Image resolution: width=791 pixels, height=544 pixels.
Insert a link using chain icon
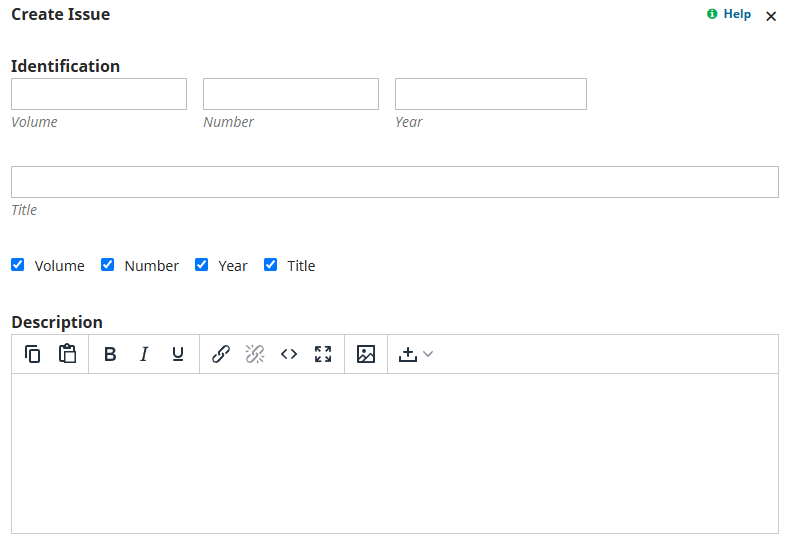click(x=221, y=354)
